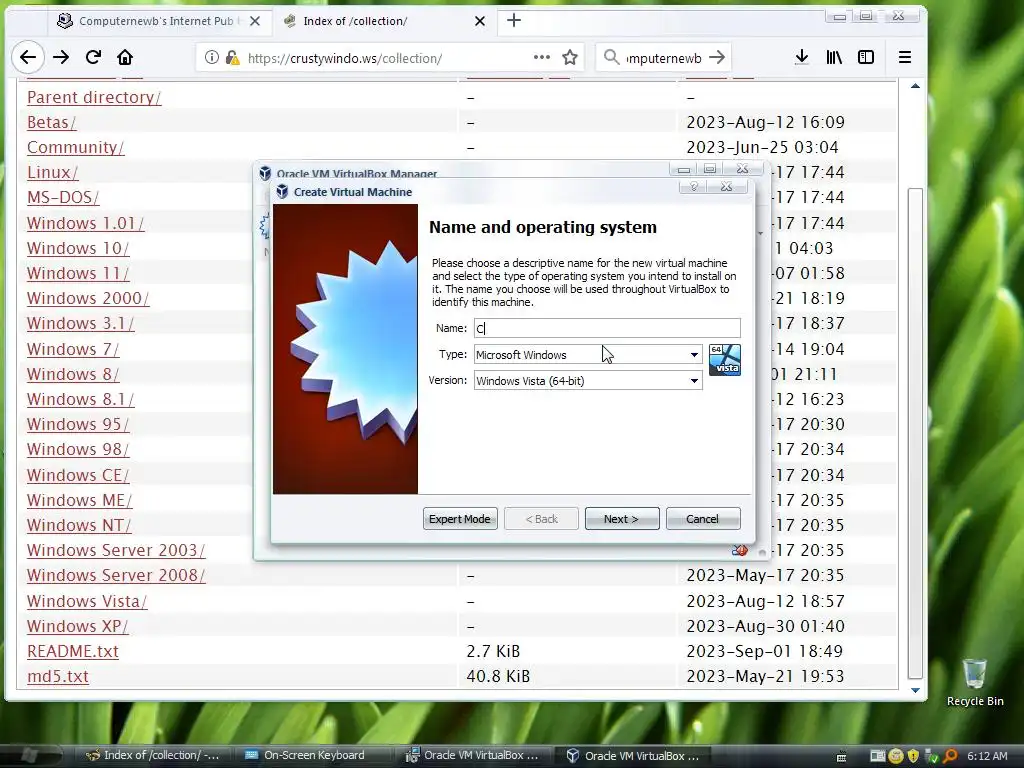Open the Parent directory/ link

[94, 97]
